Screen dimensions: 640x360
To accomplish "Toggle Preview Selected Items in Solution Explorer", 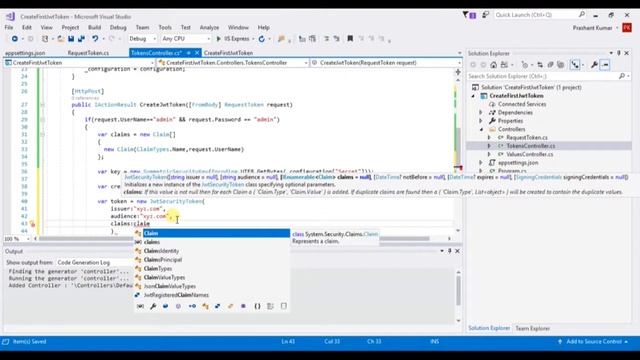I will [605, 65].
